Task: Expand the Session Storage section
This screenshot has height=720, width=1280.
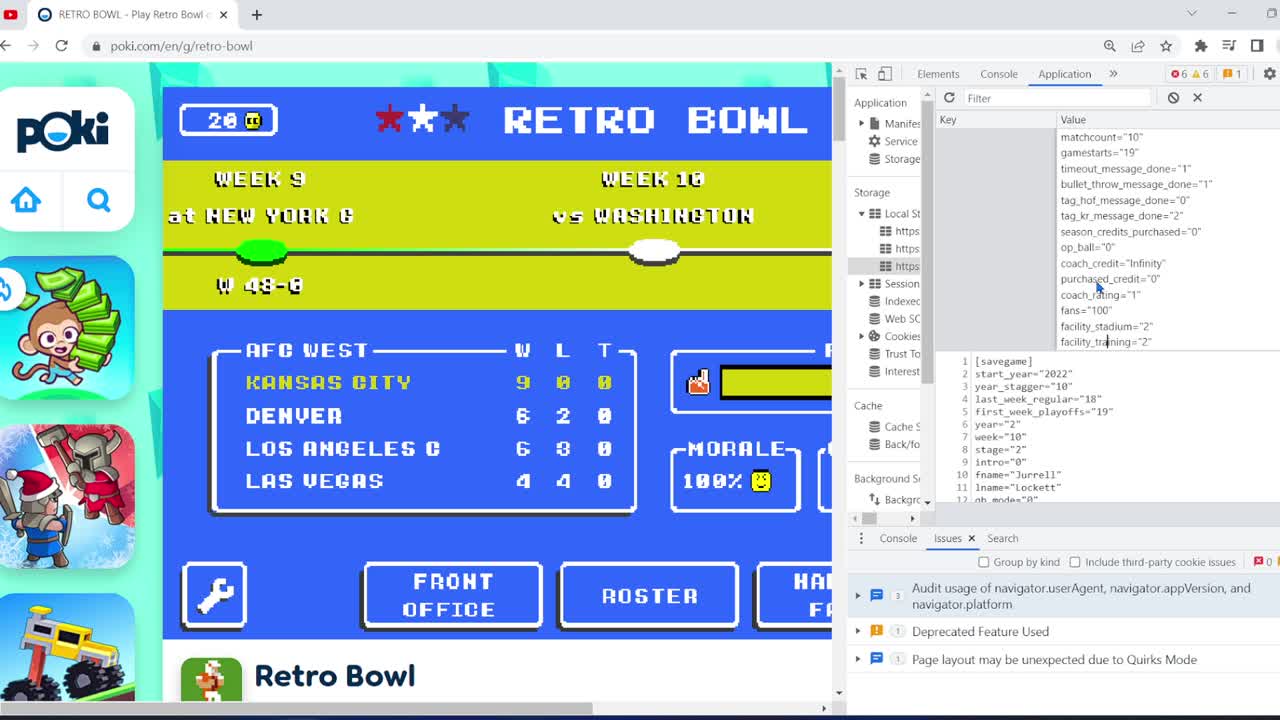Action: 861,283
